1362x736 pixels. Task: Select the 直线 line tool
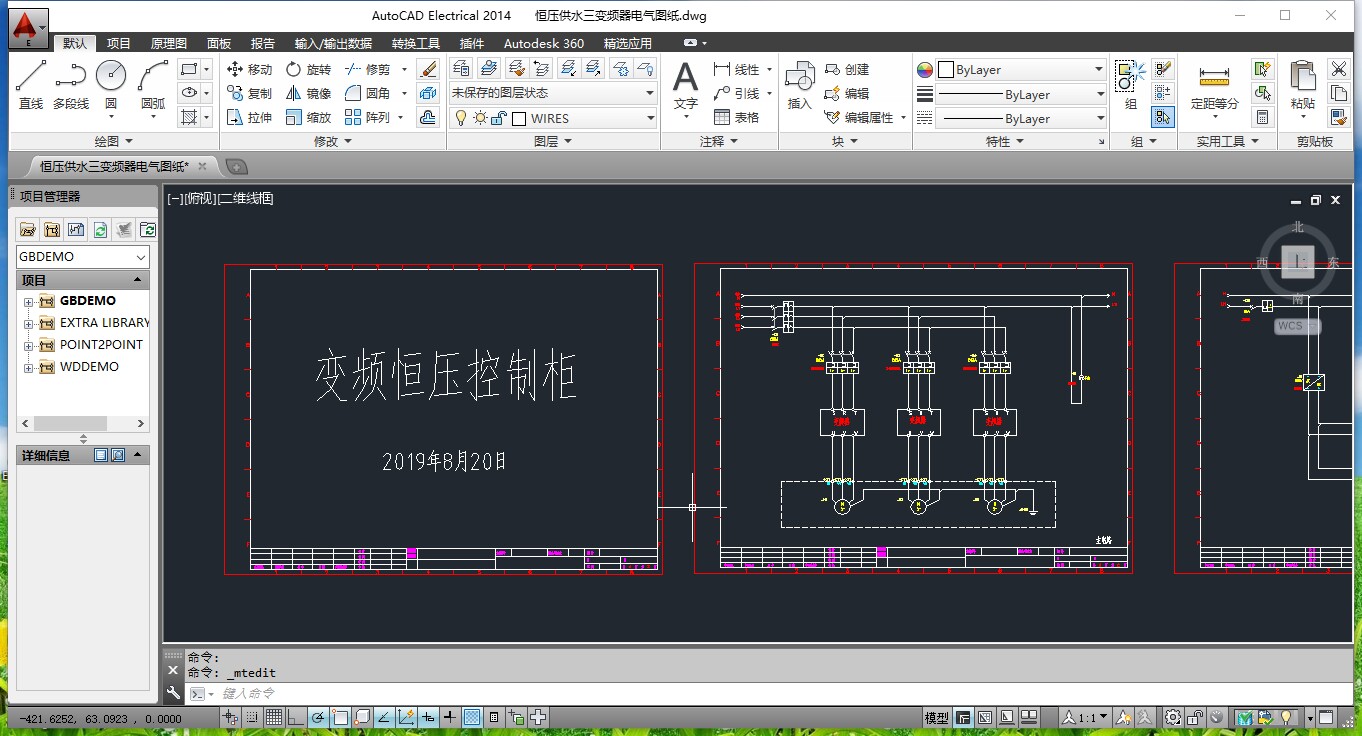click(x=31, y=84)
